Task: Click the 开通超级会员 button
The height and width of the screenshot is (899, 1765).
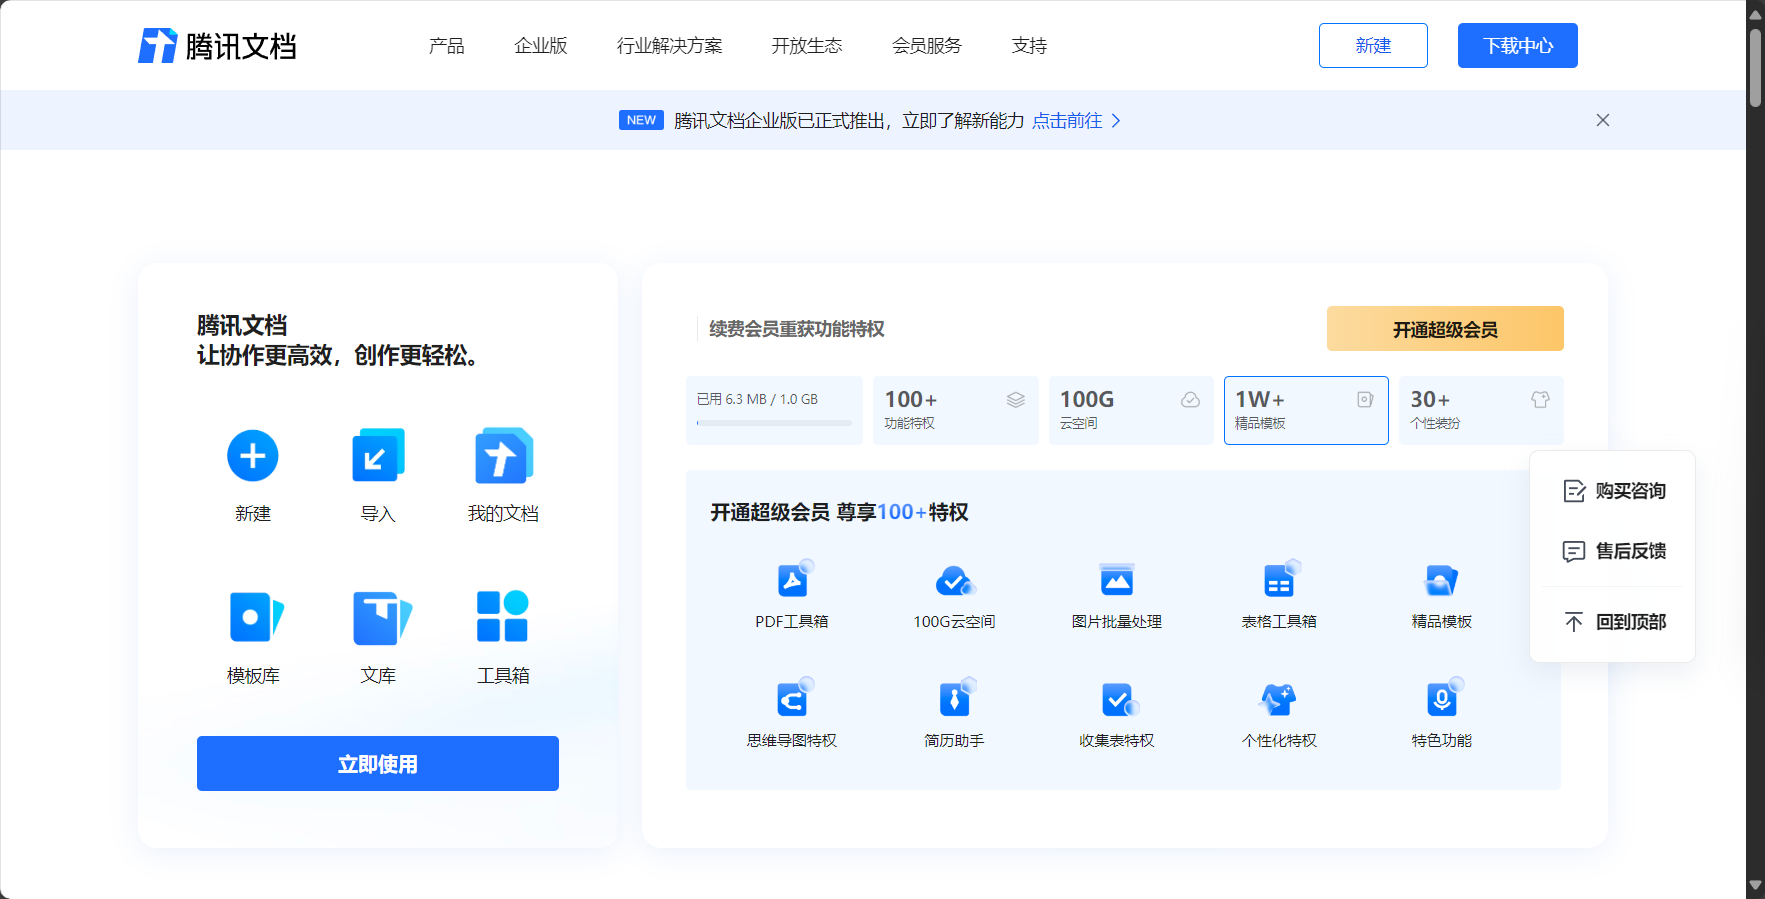Action: click(1445, 329)
